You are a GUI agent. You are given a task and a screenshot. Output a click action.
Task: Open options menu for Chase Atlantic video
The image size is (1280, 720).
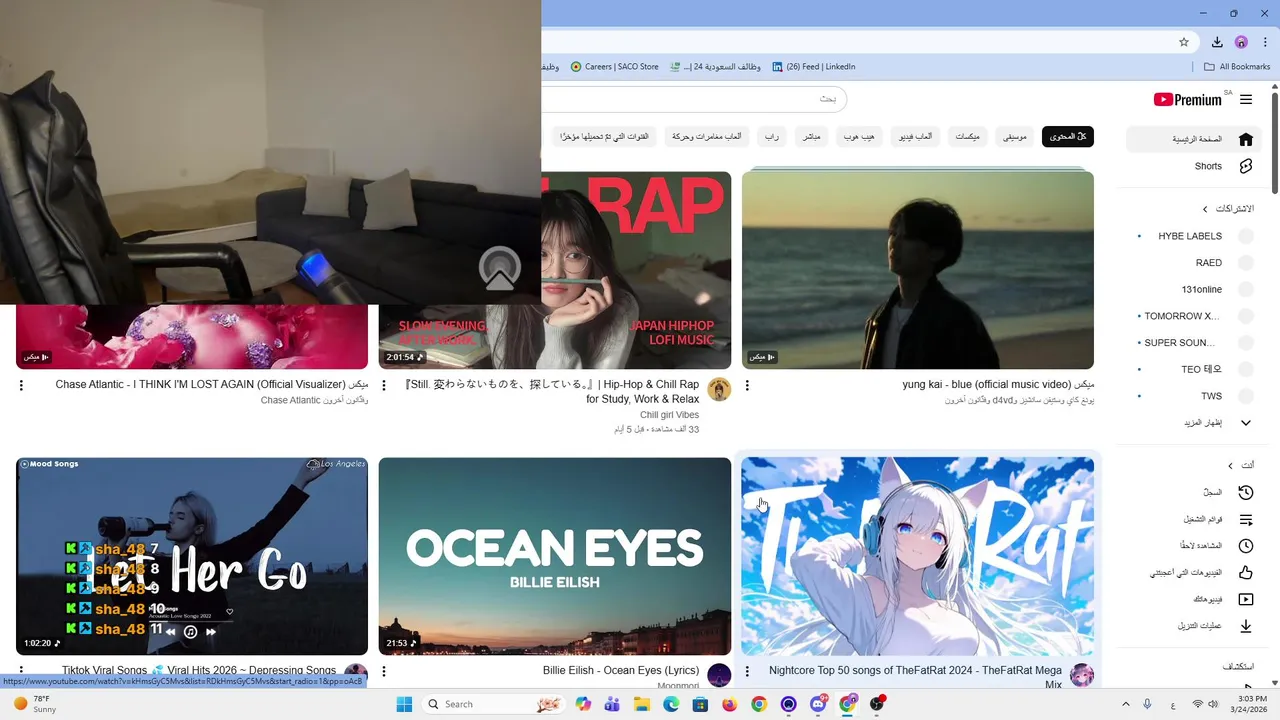21,385
